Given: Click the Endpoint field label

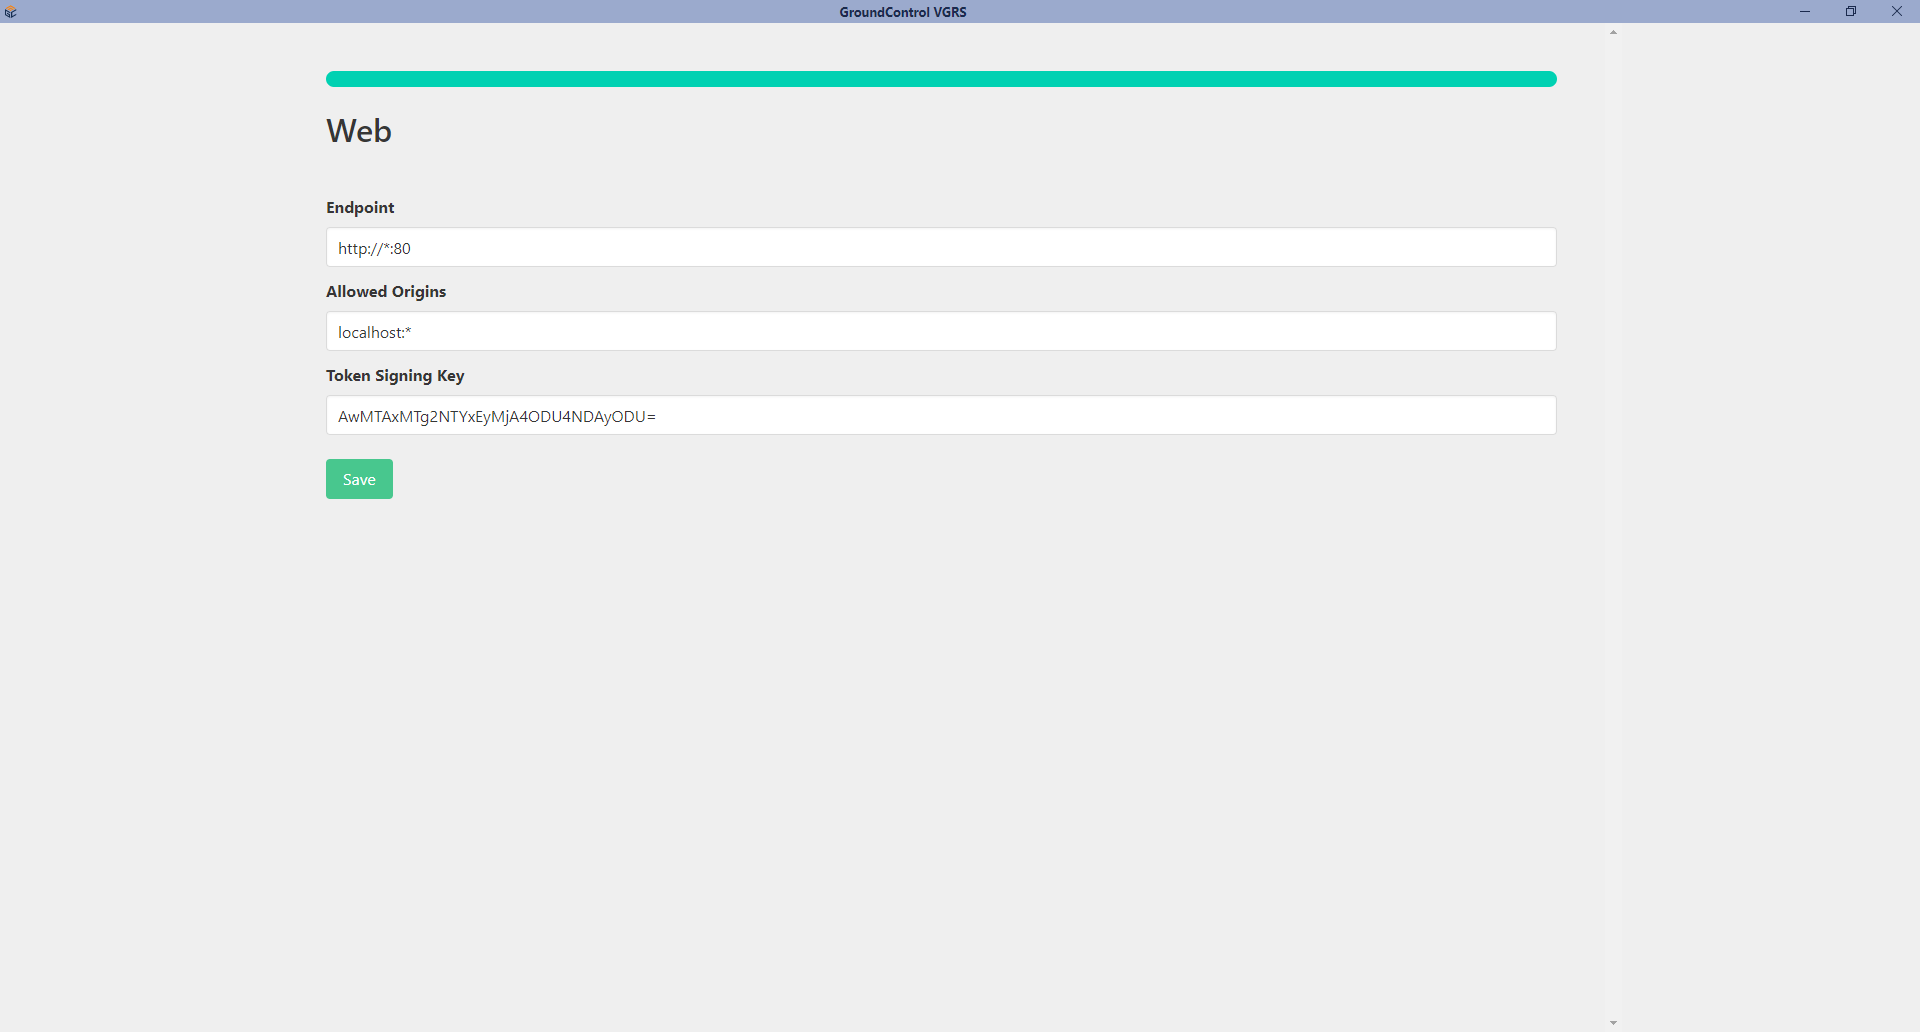Looking at the screenshot, I should coord(360,208).
